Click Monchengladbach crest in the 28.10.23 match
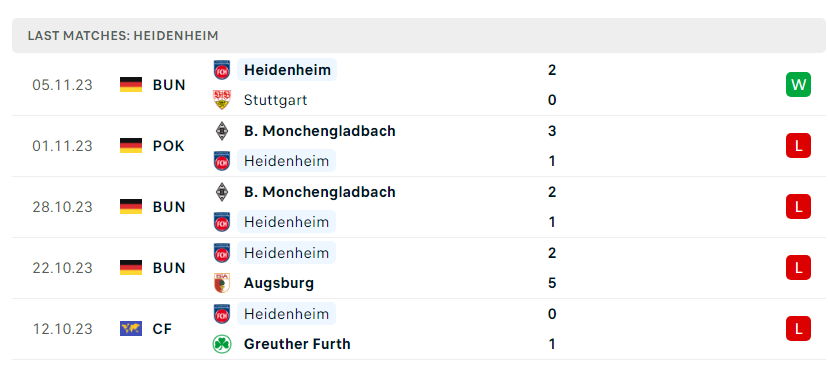This screenshot has height=368, width=828. pos(222,192)
